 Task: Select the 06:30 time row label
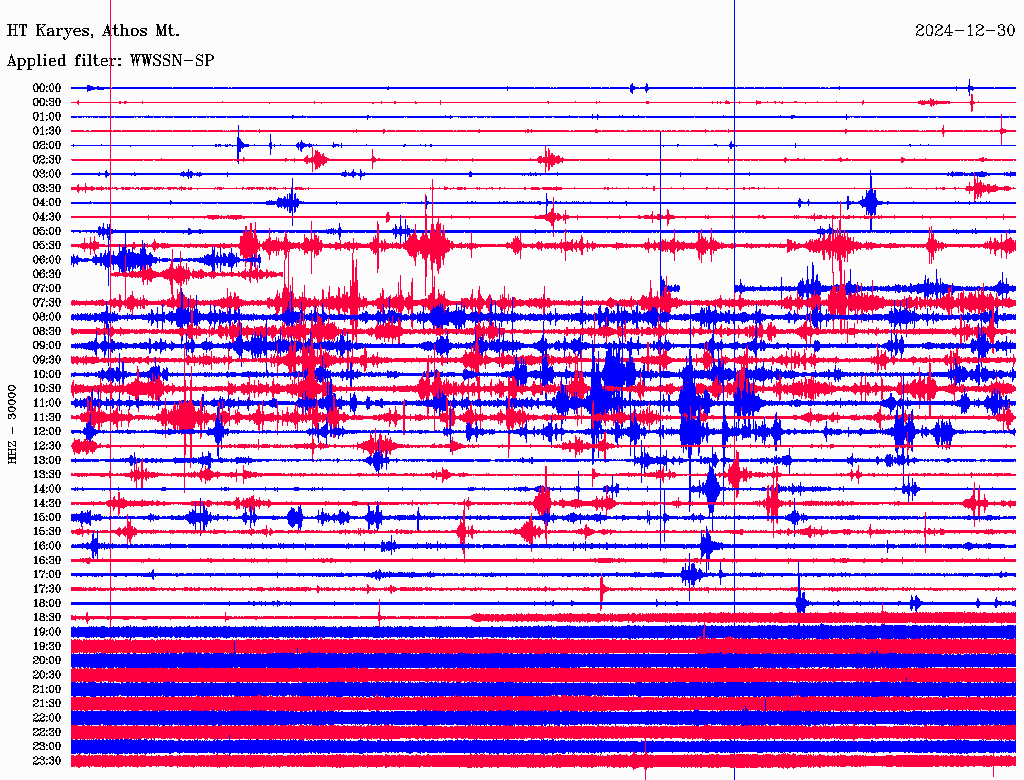point(47,274)
